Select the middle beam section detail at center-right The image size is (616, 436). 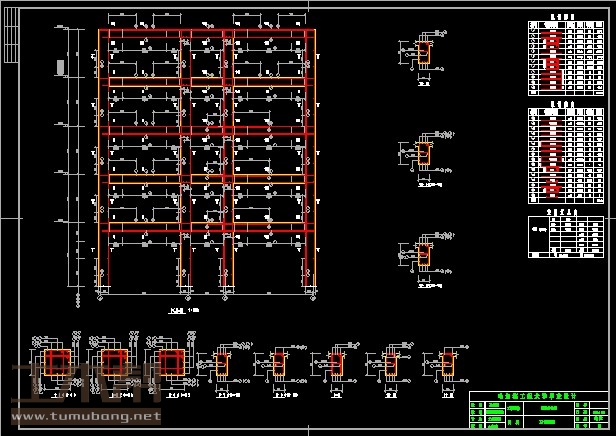(x=423, y=156)
